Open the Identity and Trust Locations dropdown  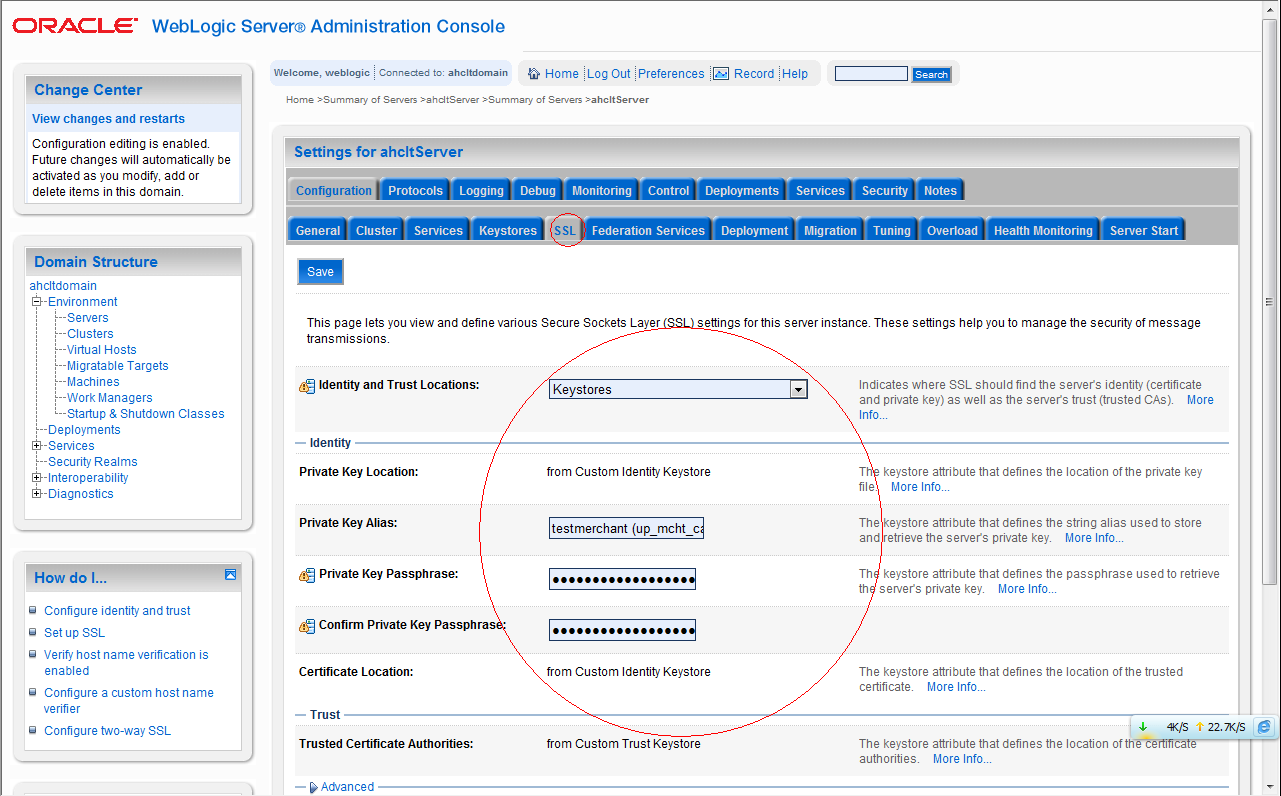click(798, 390)
